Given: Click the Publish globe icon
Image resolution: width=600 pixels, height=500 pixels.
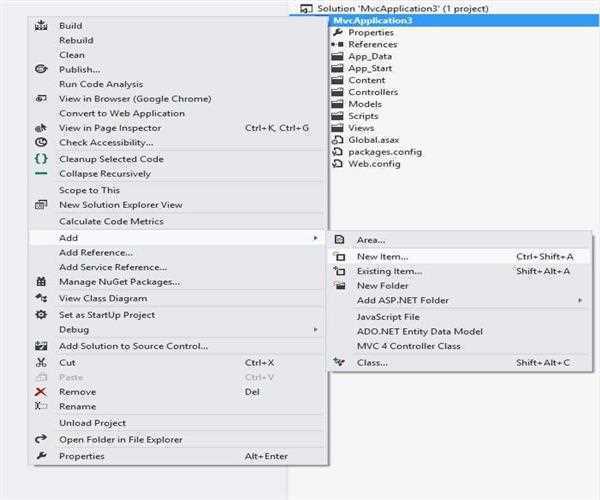Looking at the screenshot, I should pyautogui.click(x=40, y=69).
